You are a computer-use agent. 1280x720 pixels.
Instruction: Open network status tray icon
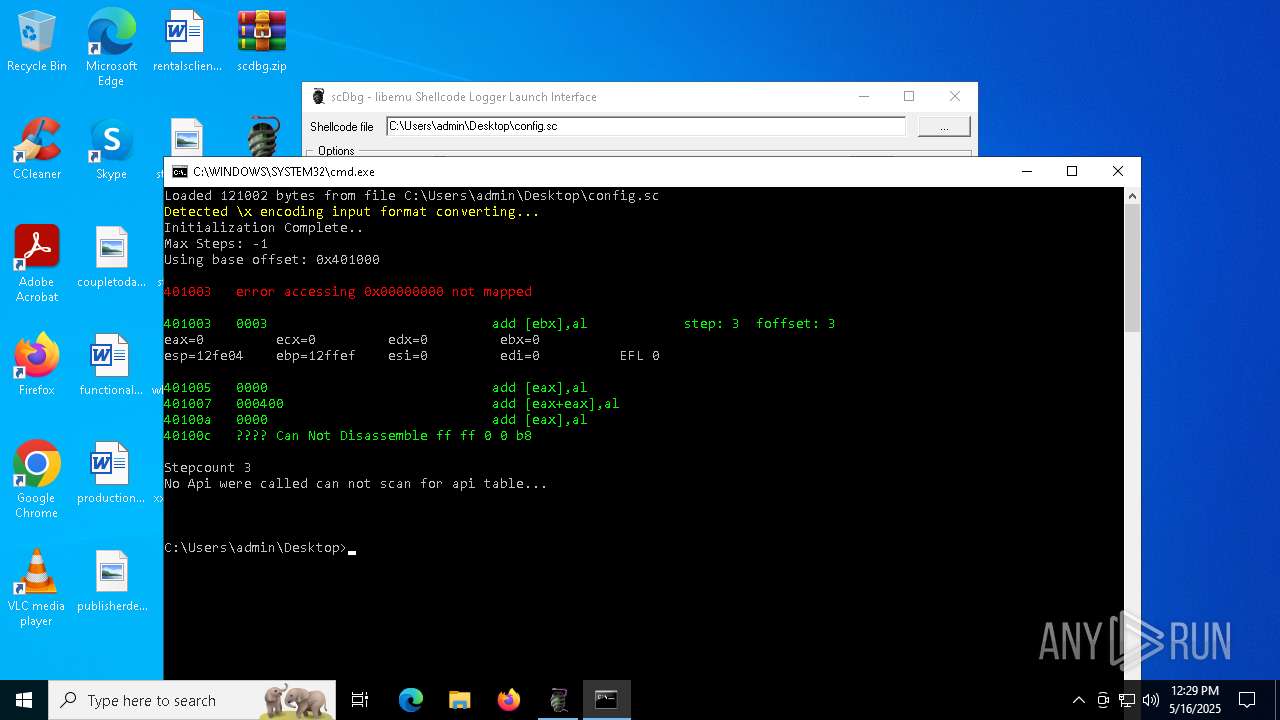click(1127, 700)
